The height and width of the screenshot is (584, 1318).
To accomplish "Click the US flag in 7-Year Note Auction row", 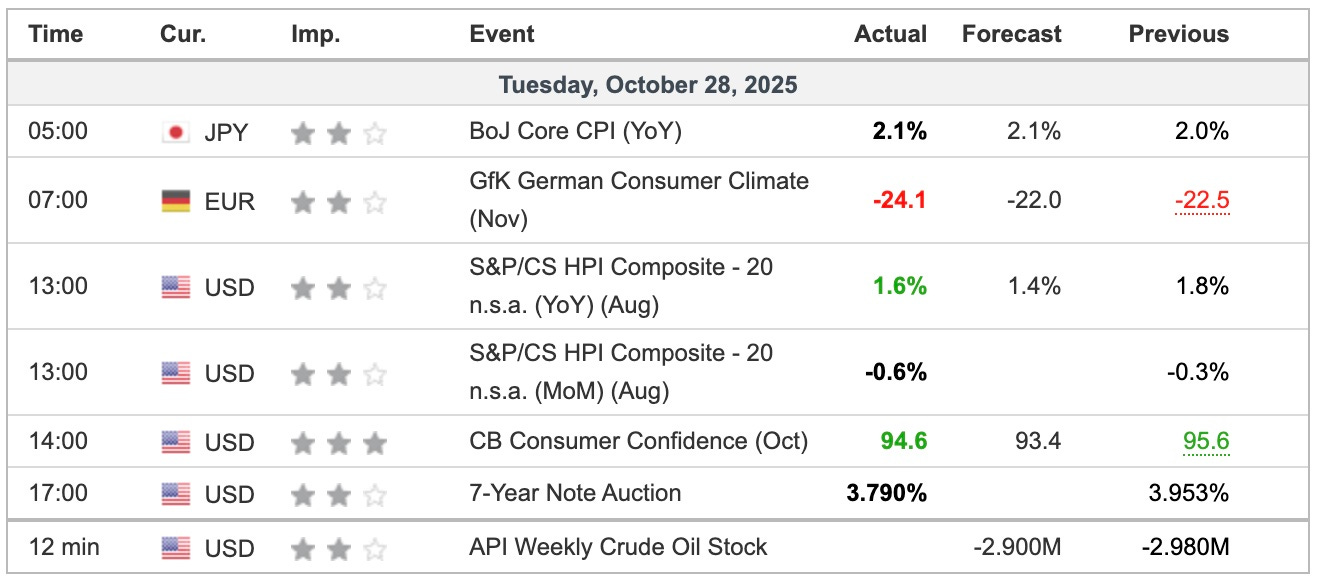I will pos(176,494).
